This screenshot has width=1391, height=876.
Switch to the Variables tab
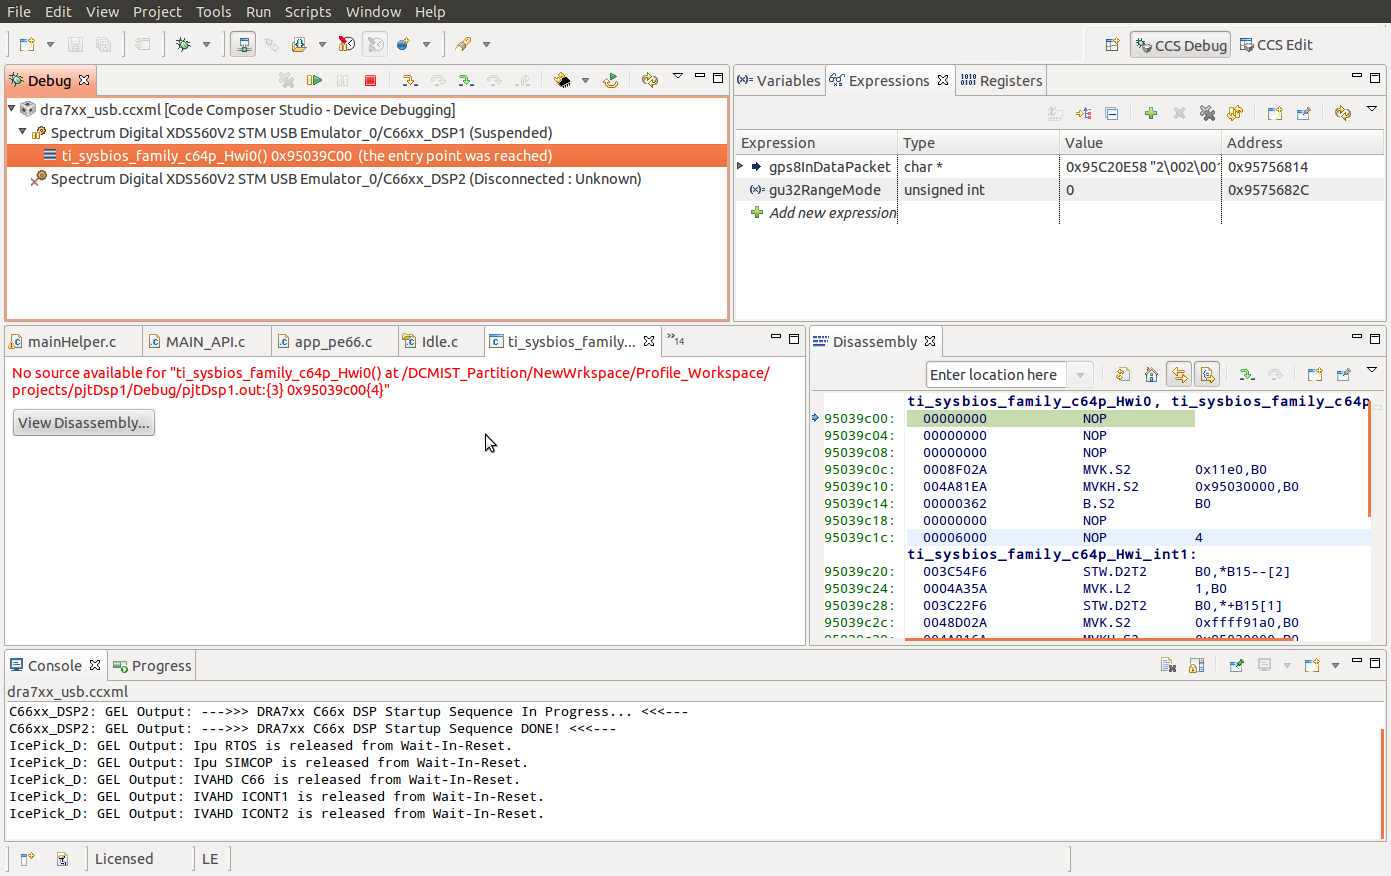779,80
